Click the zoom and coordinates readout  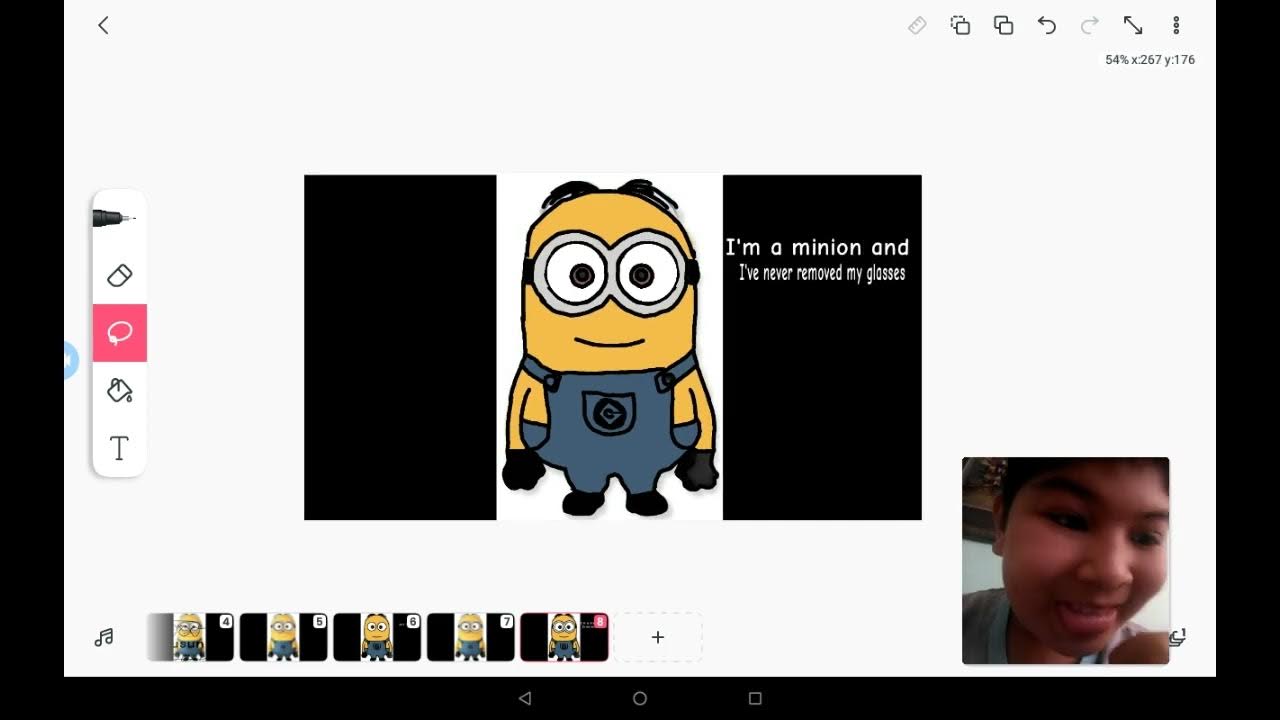coord(1150,60)
